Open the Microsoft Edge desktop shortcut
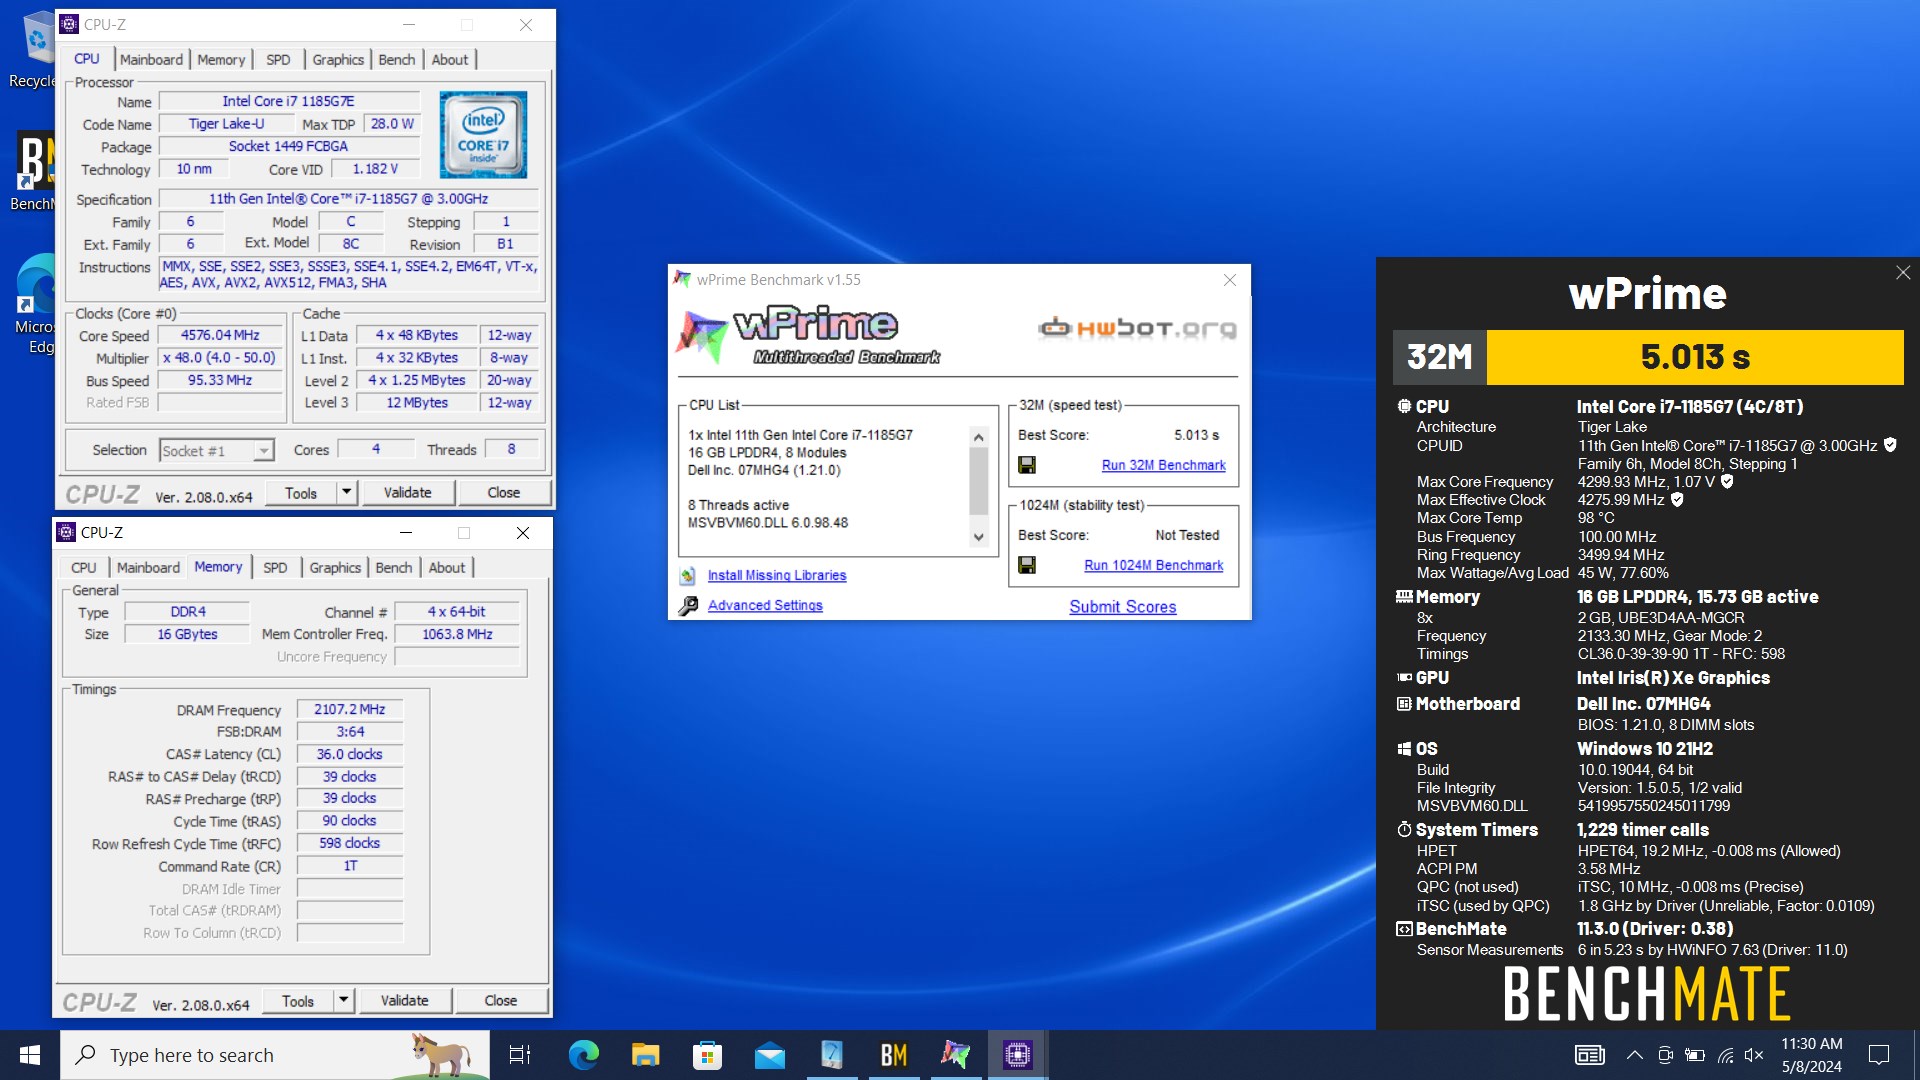Image resolution: width=1920 pixels, height=1080 pixels. (x=34, y=305)
